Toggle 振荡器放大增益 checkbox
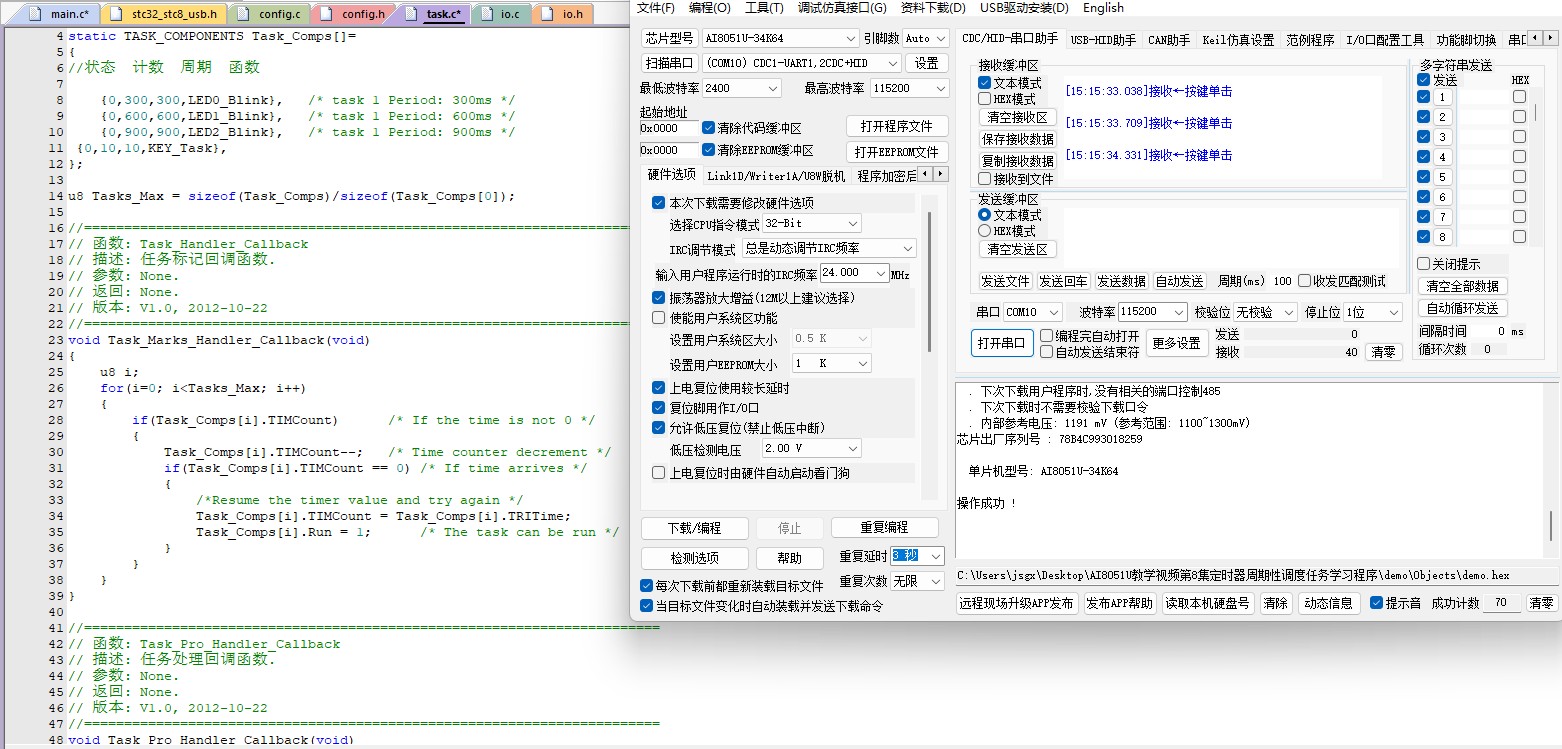This screenshot has height=749, width=1562. pyautogui.click(x=658, y=297)
